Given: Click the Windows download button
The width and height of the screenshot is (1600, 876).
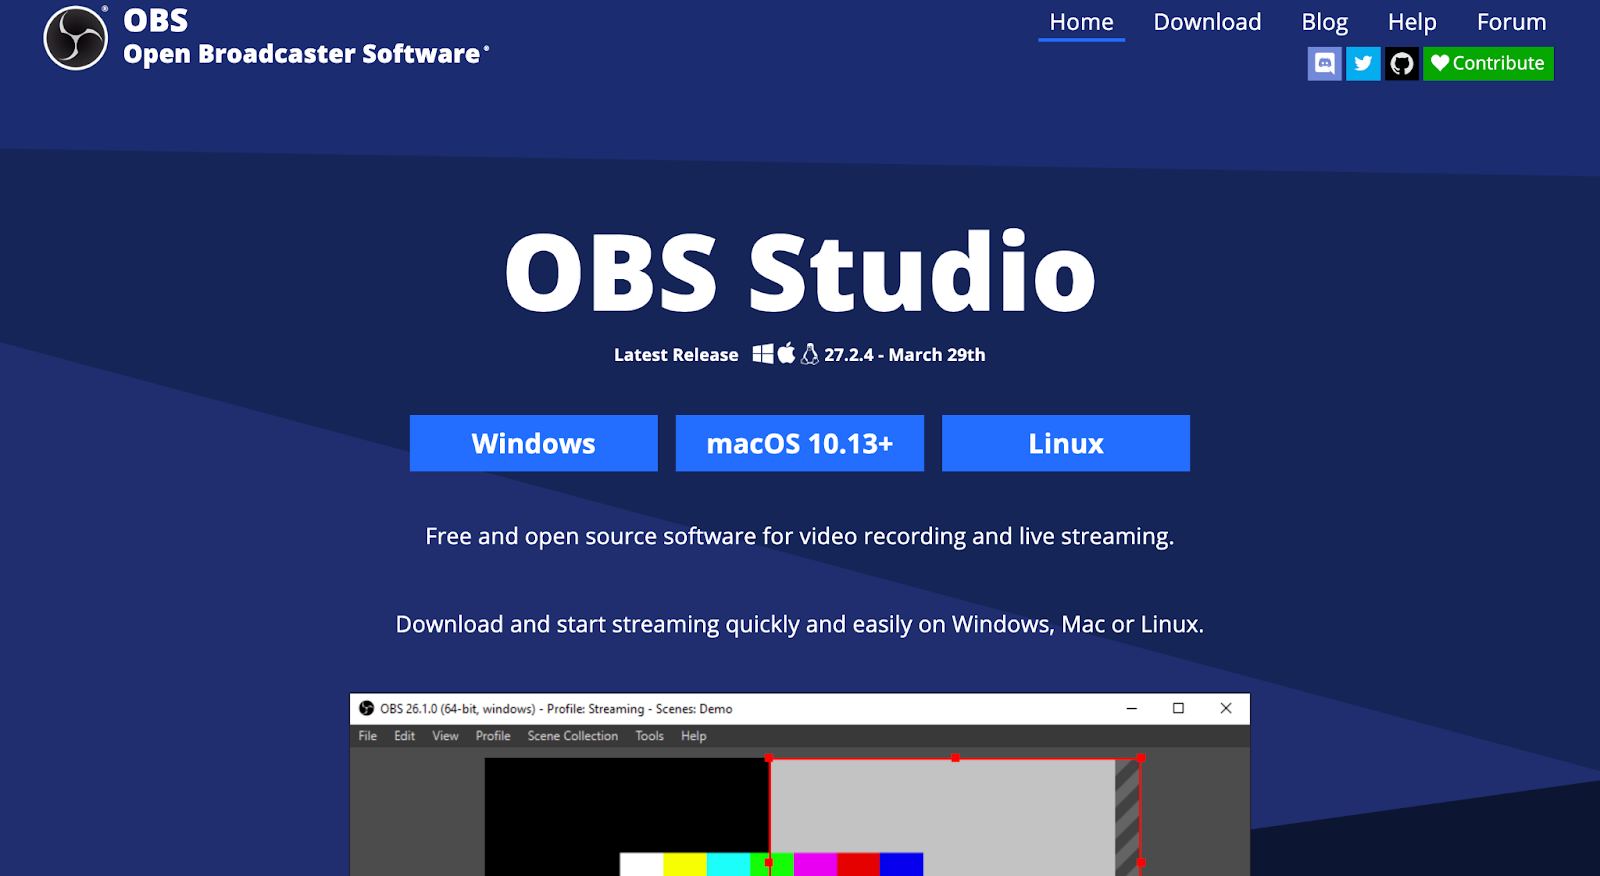Looking at the screenshot, I should coord(534,443).
